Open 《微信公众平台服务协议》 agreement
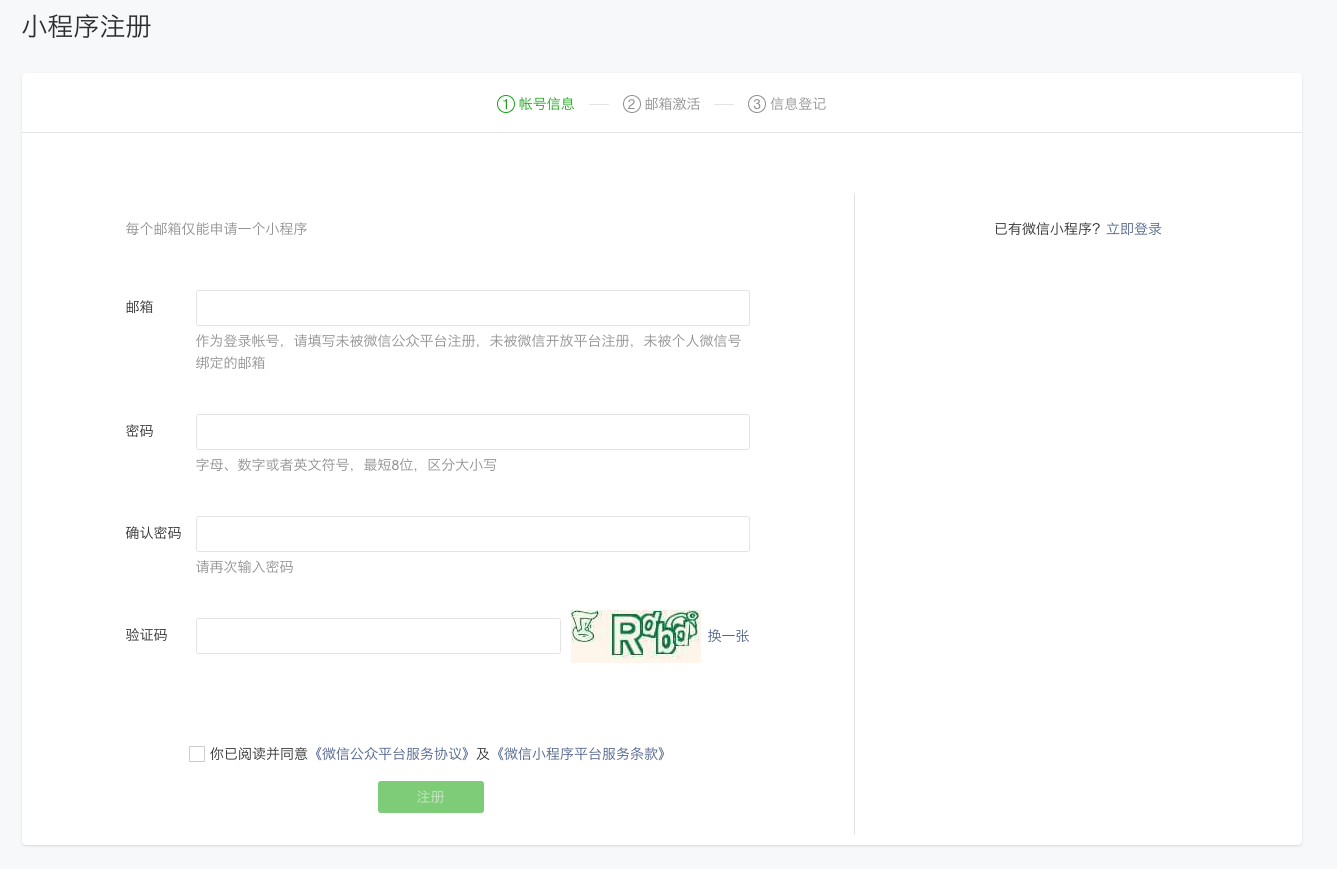Image resolution: width=1337 pixels, height=869 pixels. coord(390,753)
